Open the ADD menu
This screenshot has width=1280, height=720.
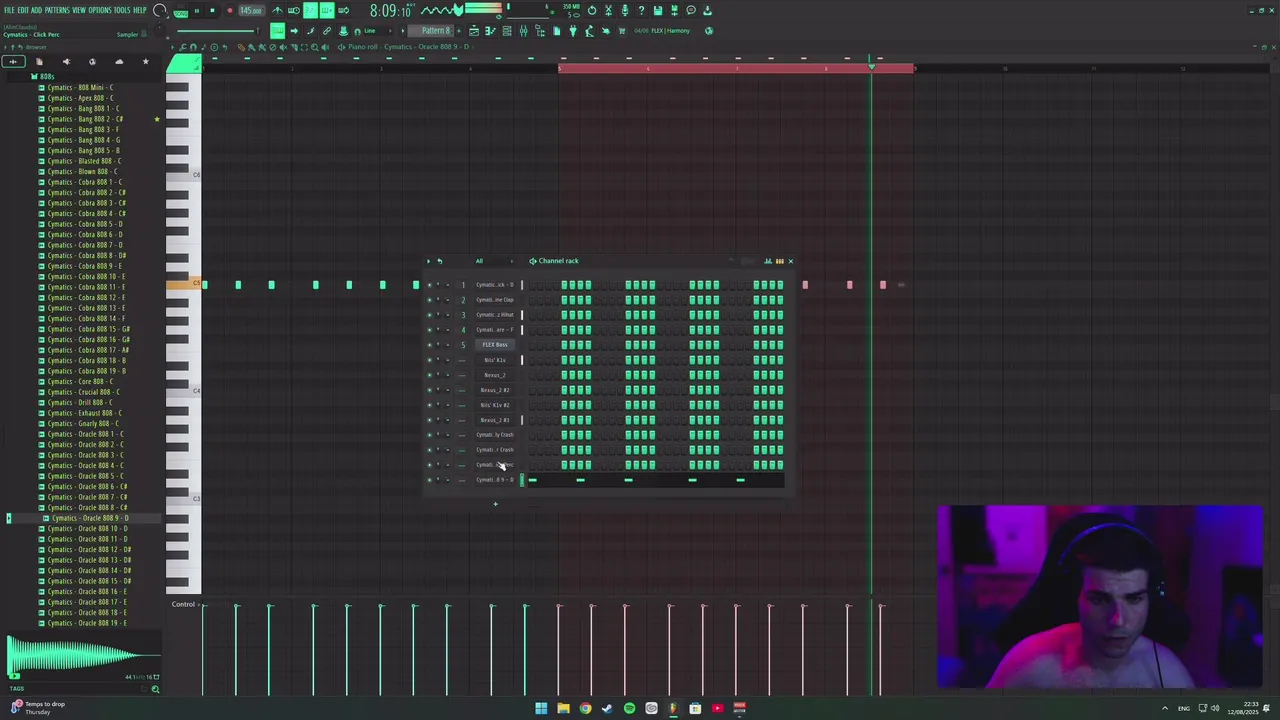pos(37,10)
